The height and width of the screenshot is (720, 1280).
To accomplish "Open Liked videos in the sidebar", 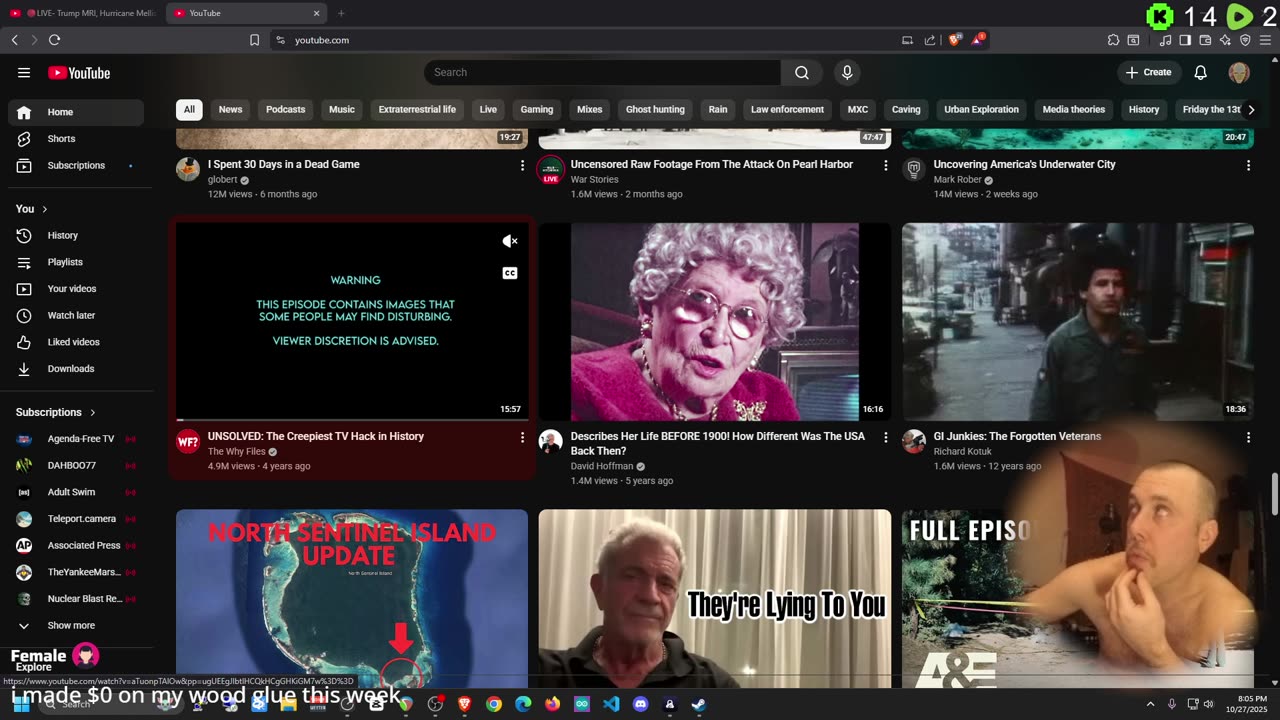I will pyautogui.click(x=76, y=342).
